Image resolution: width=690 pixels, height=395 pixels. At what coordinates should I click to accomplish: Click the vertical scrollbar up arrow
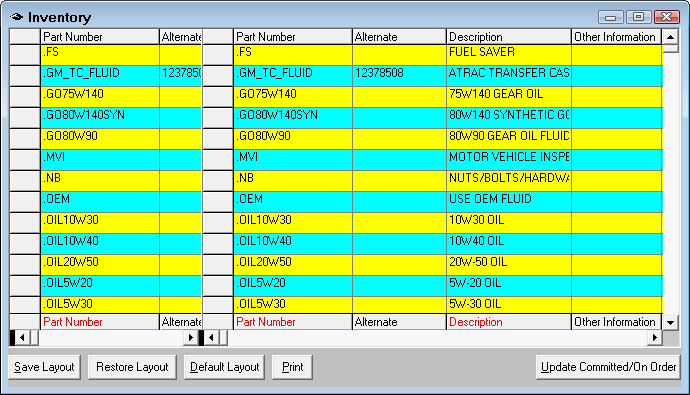pos(670,37)
